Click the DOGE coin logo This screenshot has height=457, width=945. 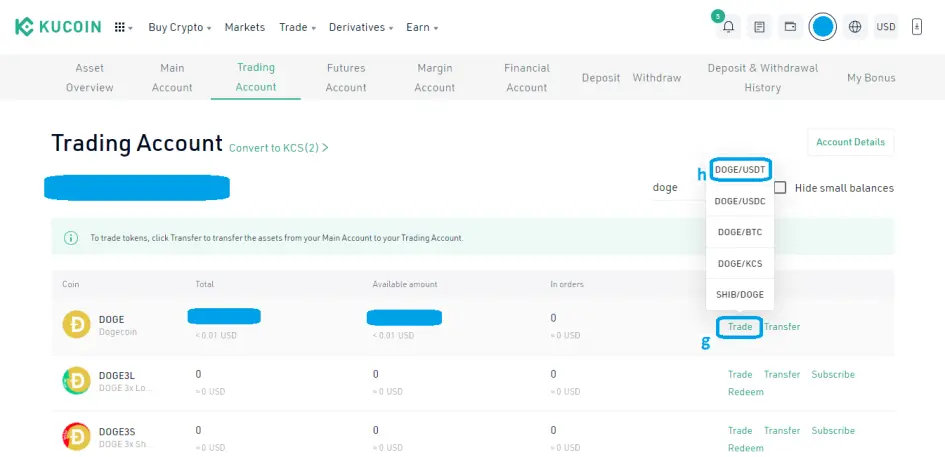pyautogui.click(x=77, y=324)
